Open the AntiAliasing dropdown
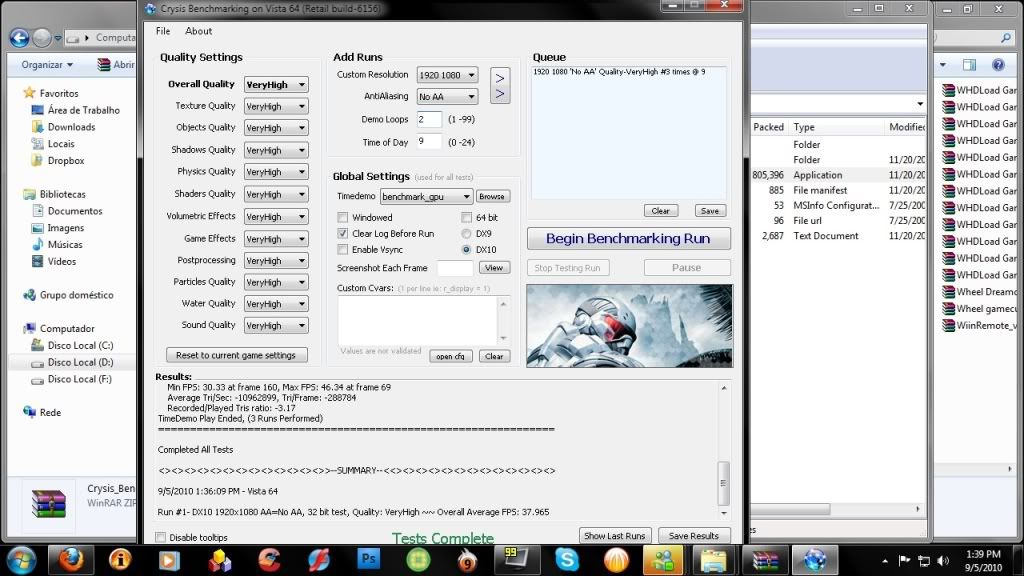Screen dimensions: 1024x576 coord(447,97)
